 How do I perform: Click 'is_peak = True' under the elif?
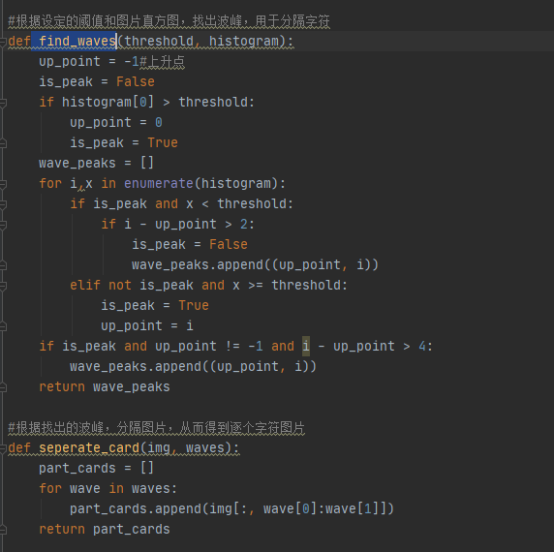[155, 305]
